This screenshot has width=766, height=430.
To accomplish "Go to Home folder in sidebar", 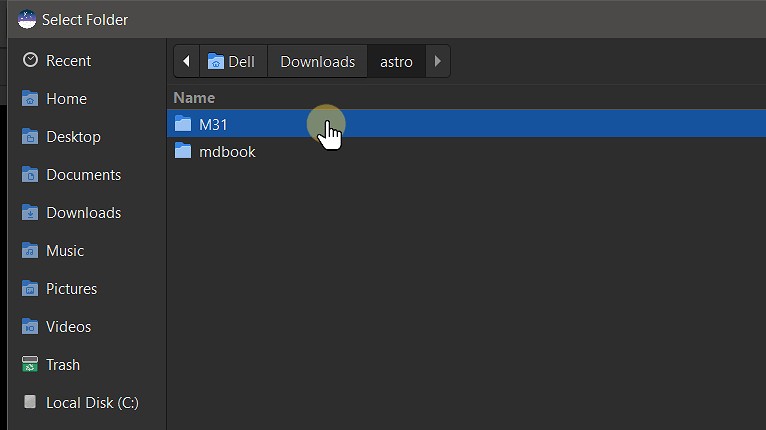I will click(66, 99).
